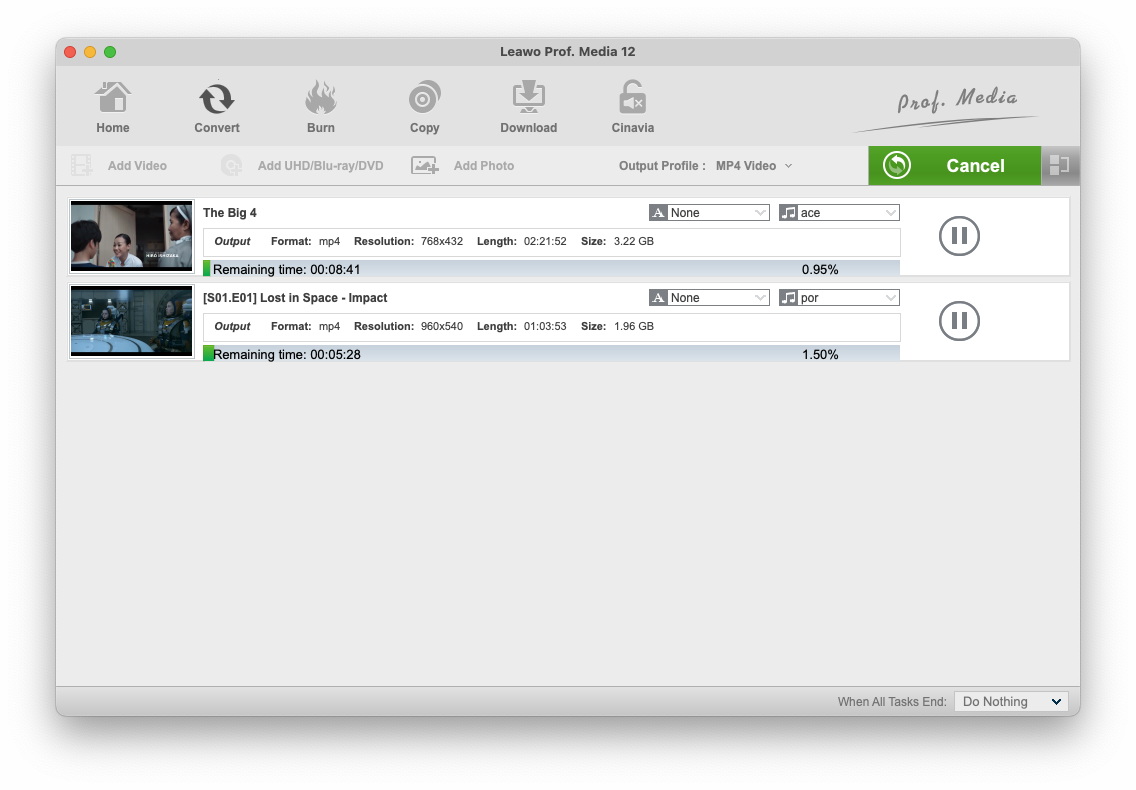The width and height of the screenshot is (1136, 790).
Task: Expand Output Profile MP4 Video dropdown
Action: pos(754,165)
